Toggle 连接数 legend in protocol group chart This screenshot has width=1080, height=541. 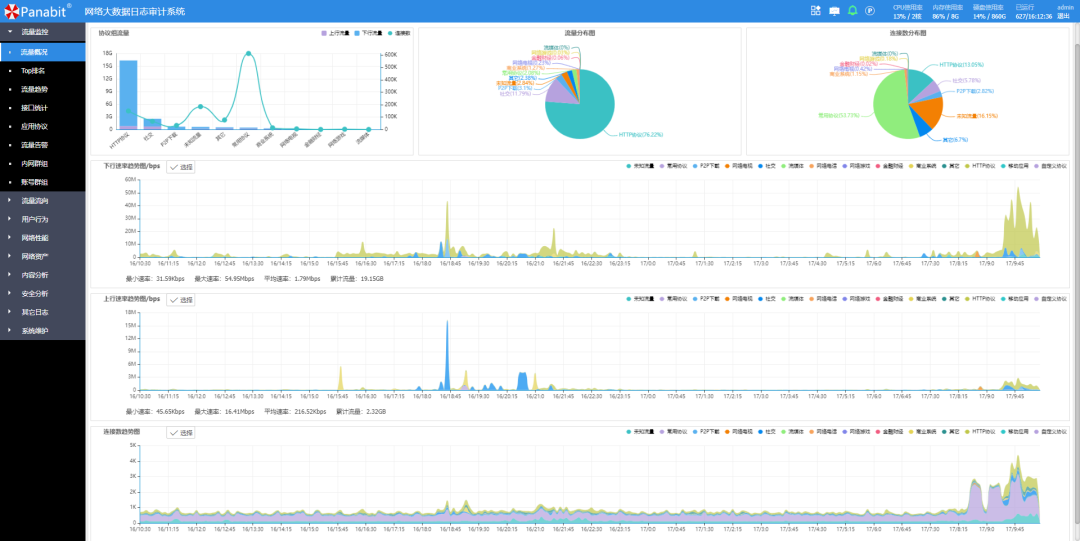point(400,33)
